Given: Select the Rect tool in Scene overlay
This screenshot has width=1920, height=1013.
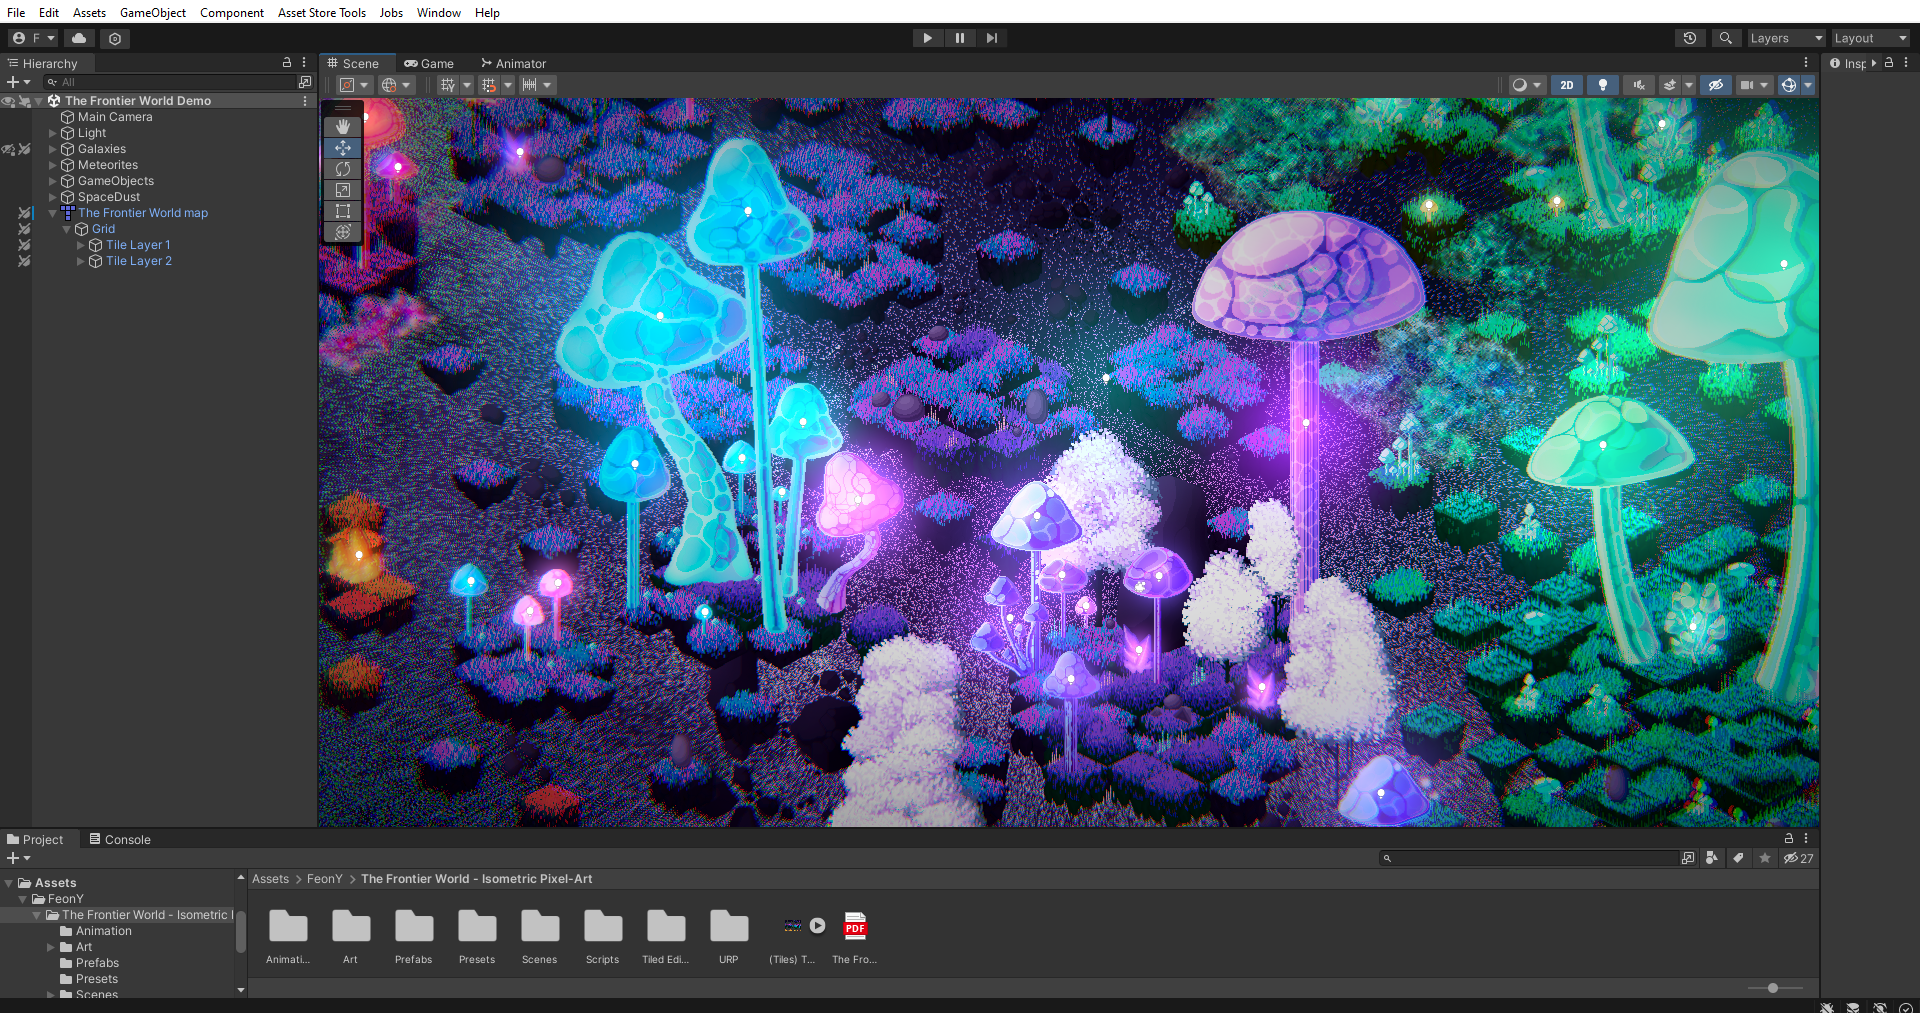Looking at the screenshot, I should pyautogui.click(x=343, y=211).
